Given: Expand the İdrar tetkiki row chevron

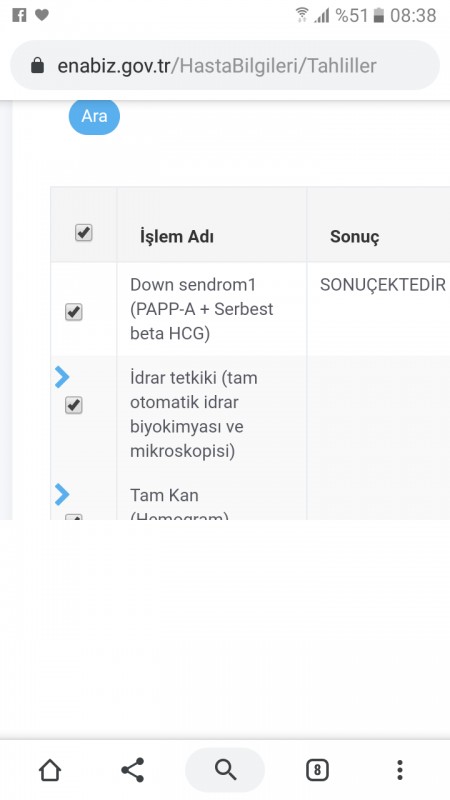Looking at the screenshot, I should [x=62, y=377].
